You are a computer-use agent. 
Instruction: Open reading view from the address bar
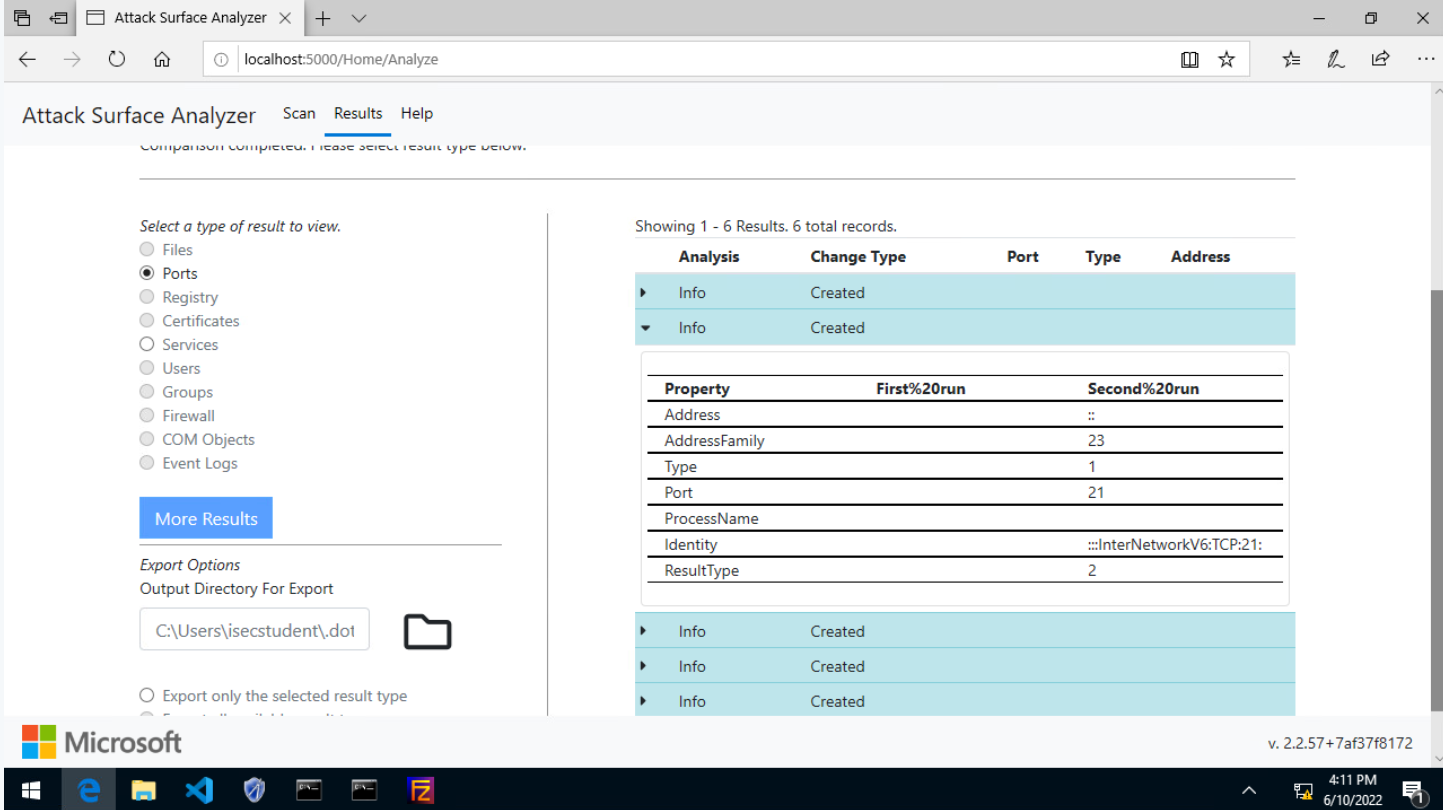coord(1189,59)
